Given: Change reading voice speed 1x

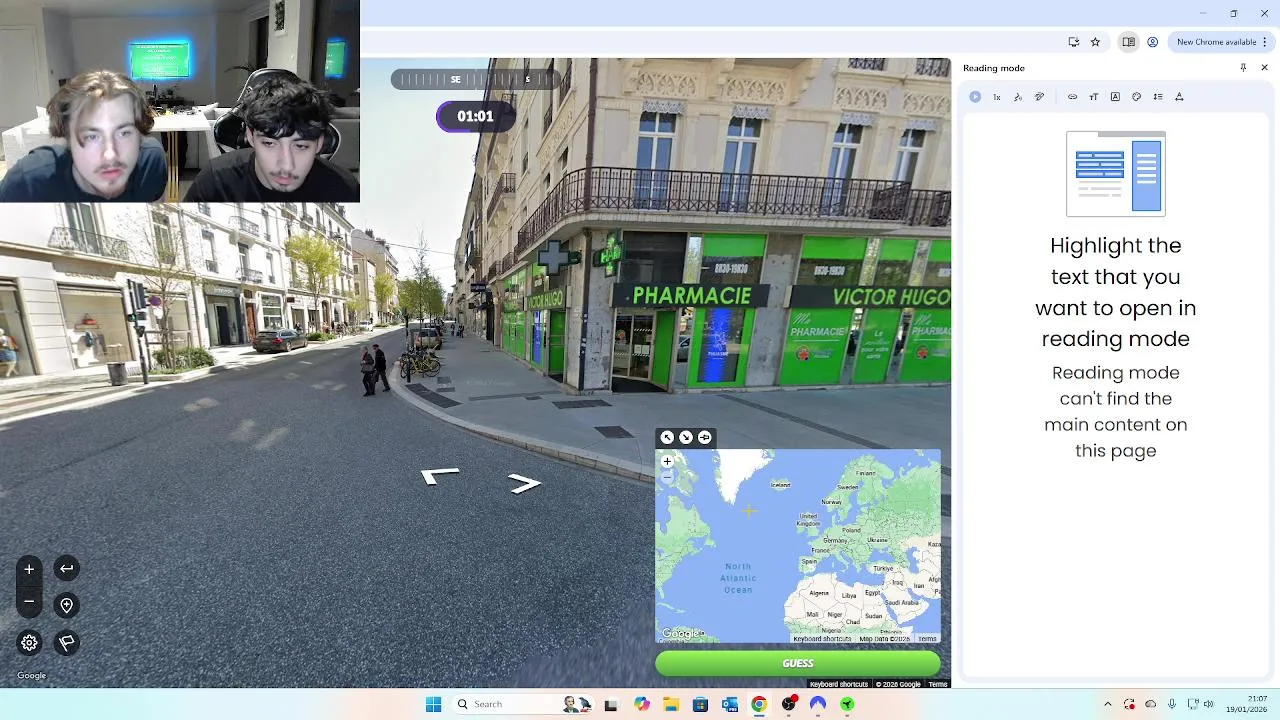Looking at the screenshot, I should click(996, 97).
